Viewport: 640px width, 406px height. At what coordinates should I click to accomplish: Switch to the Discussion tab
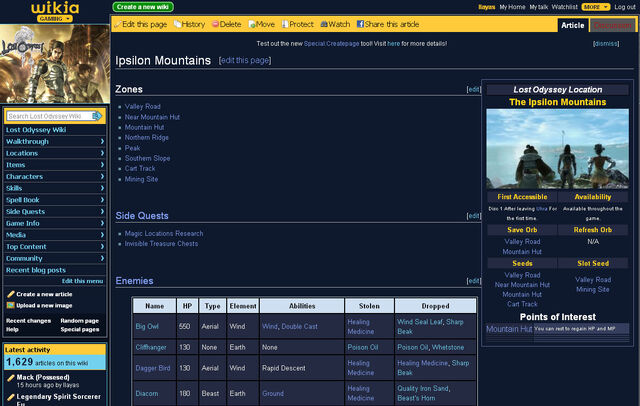[x=612, y=26]
